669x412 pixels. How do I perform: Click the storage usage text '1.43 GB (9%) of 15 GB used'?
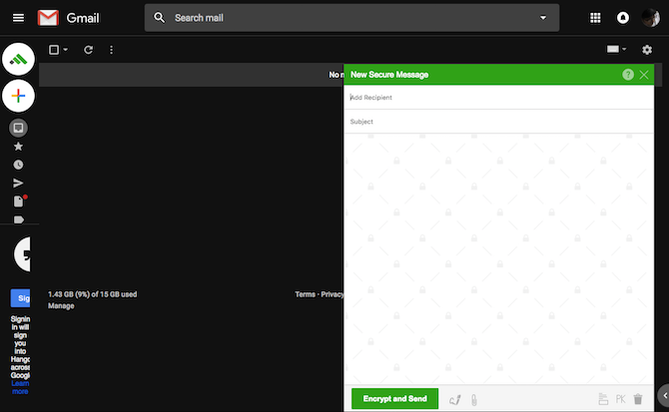(92, 294)
